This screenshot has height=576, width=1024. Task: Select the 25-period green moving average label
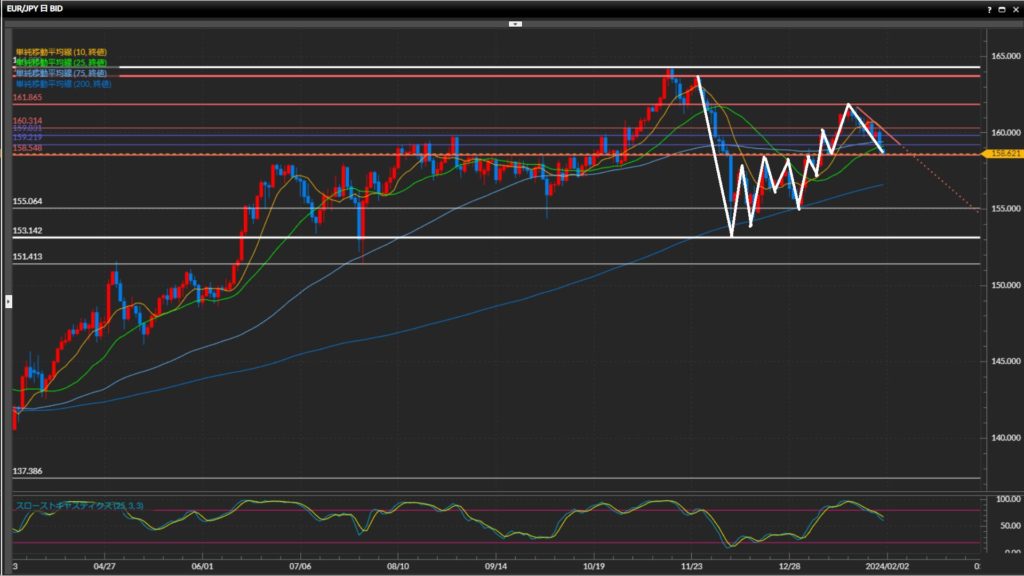tap(61, 62)
